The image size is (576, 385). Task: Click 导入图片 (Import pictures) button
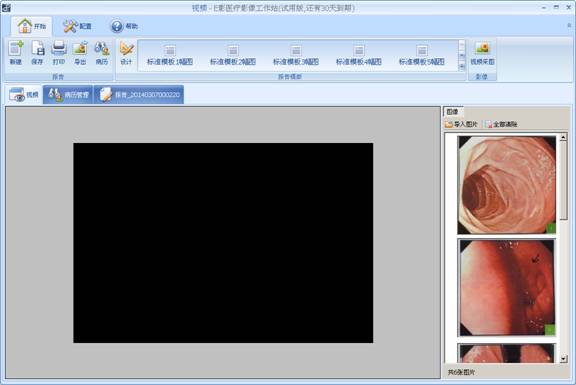pos(461,124)
